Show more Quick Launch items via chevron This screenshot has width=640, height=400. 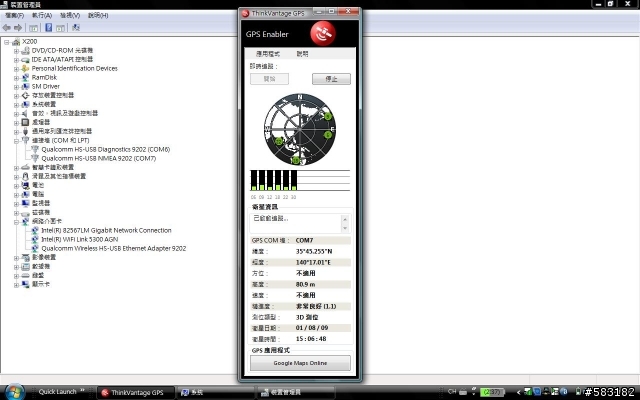pos(82,391)
